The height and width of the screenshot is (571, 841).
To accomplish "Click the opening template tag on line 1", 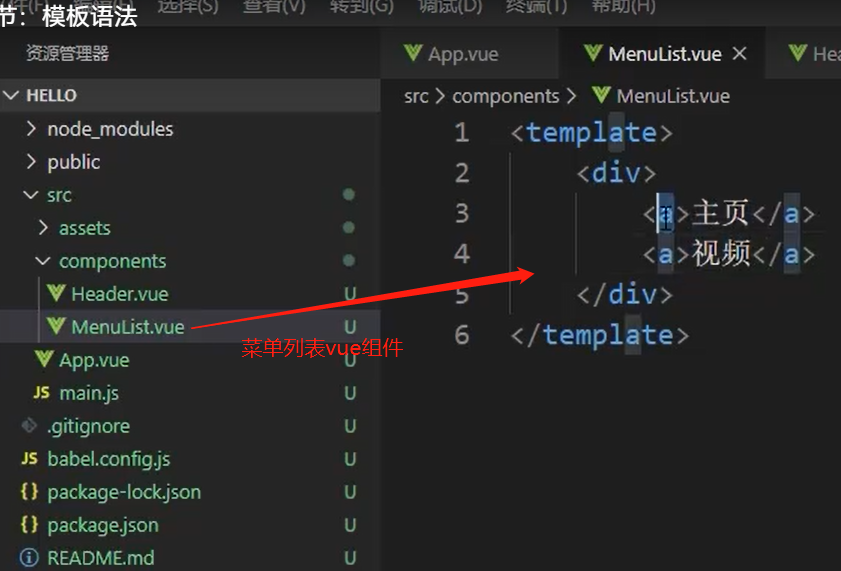I will click(x=591, y=132).
